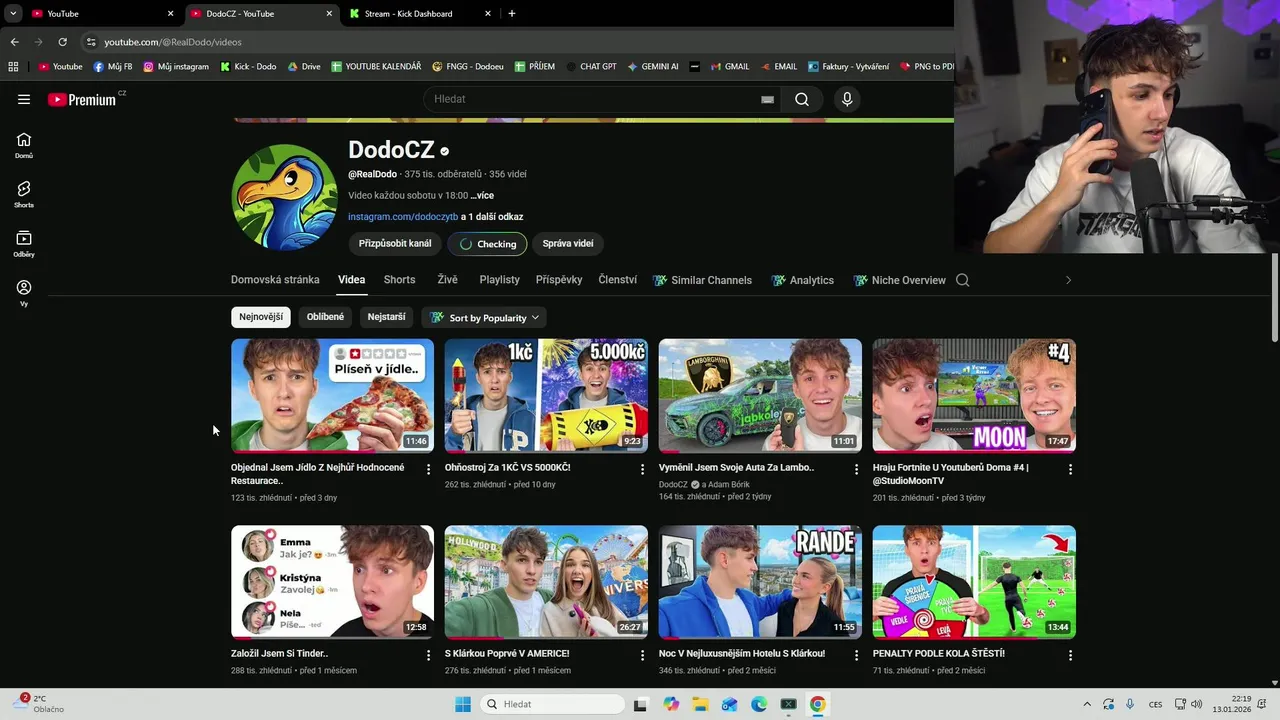Open the Domů home sidebar item
Viewport: 1280px width, 720px height.
[24, 146]
